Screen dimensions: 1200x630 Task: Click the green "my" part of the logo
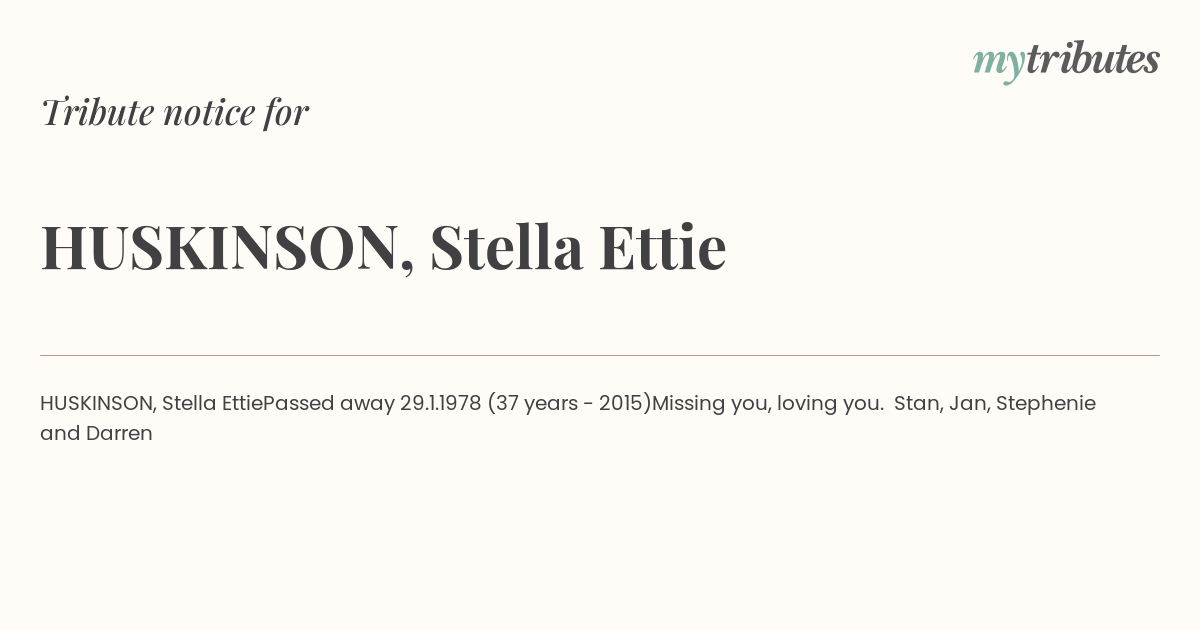point(998,65)
